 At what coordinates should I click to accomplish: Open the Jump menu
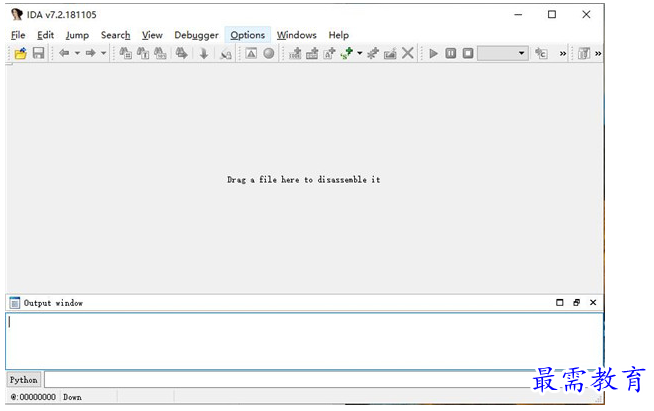click(x=77, y=35)
